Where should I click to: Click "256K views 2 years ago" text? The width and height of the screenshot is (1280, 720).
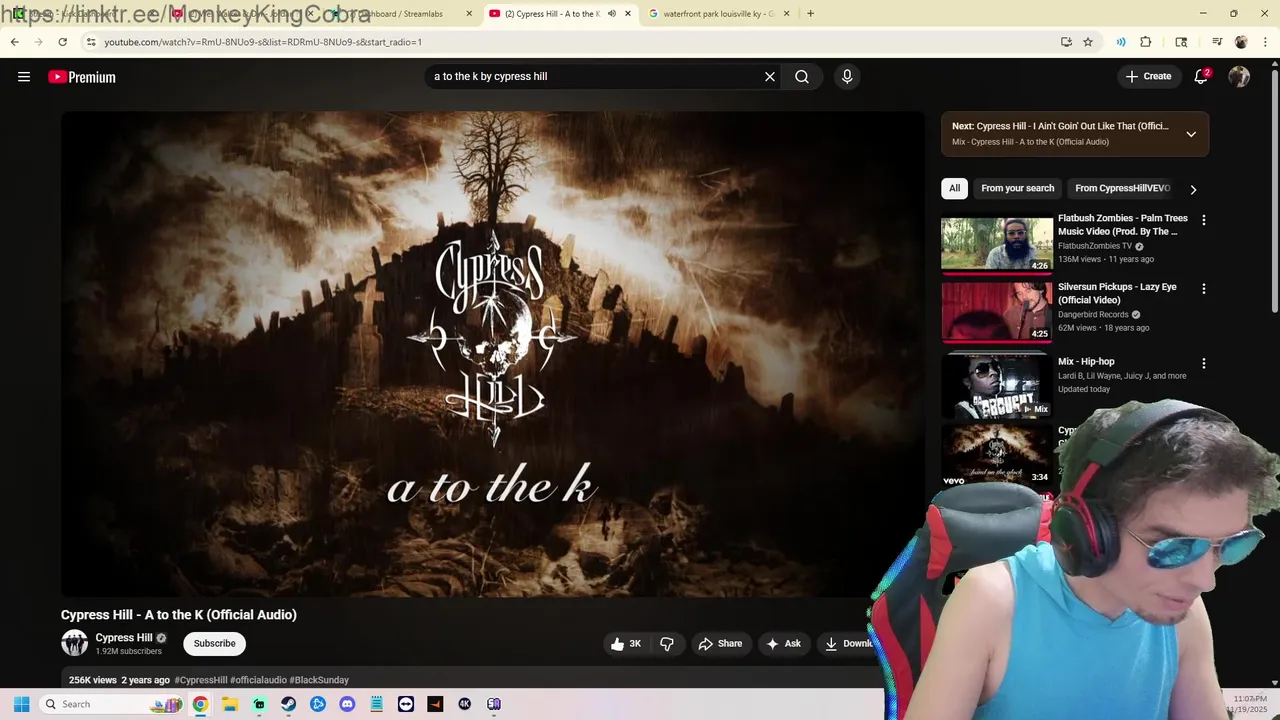(x=119, y=680)
